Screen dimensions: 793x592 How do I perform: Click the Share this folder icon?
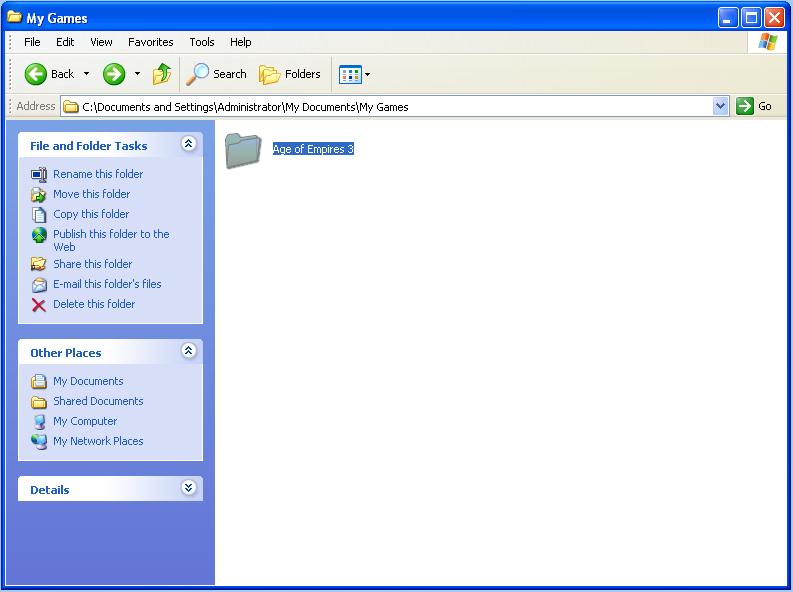pos(39,264)
